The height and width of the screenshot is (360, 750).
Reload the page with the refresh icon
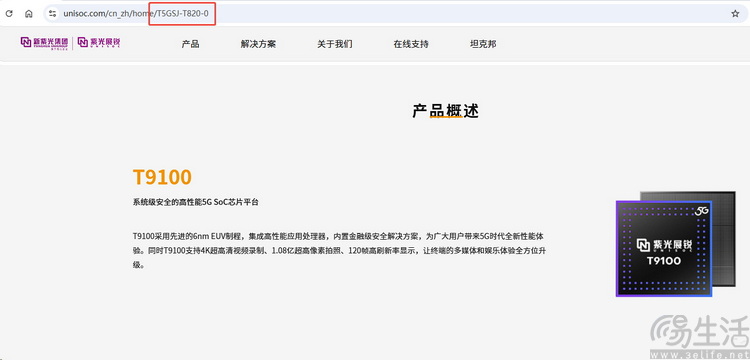click(9, 14)
